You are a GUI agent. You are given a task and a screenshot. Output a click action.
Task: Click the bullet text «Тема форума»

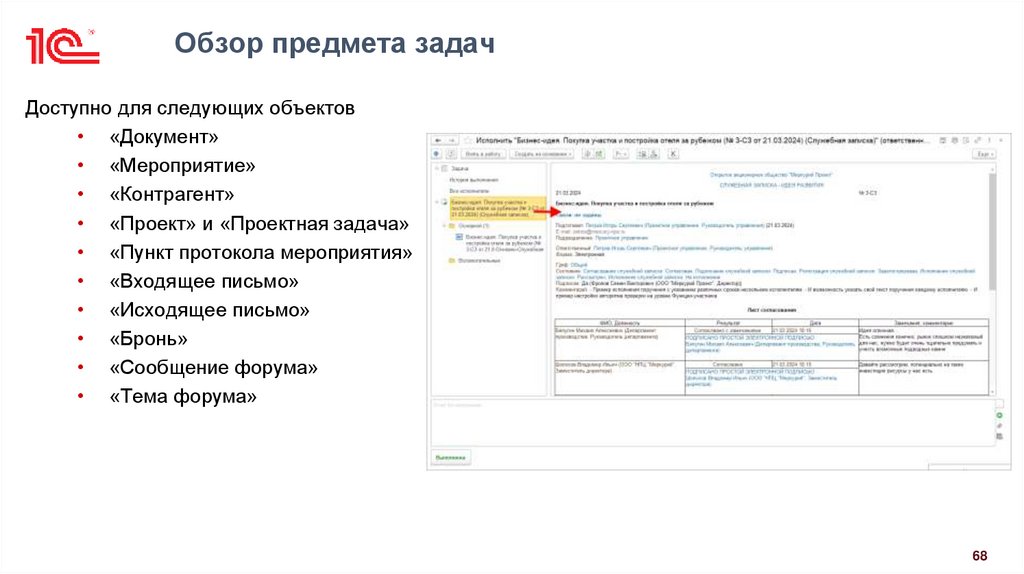click(183, 396)
